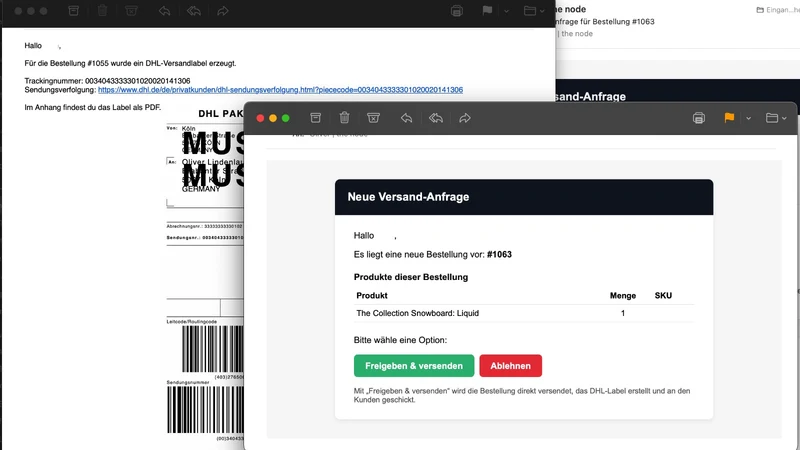Click Freigeben & versenden button
This screenshot has width=800, height=450.
tap(414, 366)
